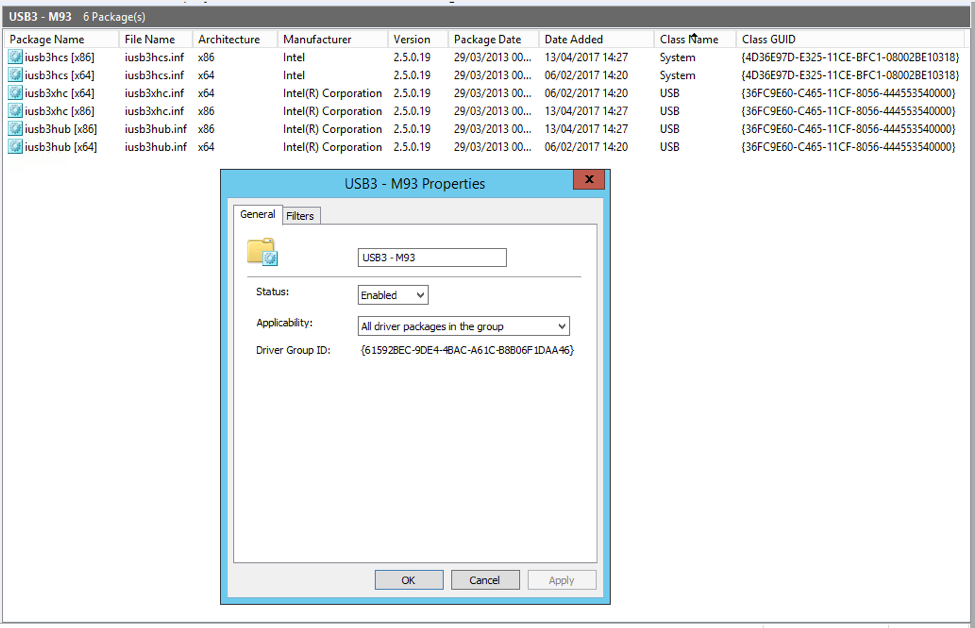The height and width of the screenshot is (628, 975).
Task: Sort by Version column header
Action: click(418, 39)
